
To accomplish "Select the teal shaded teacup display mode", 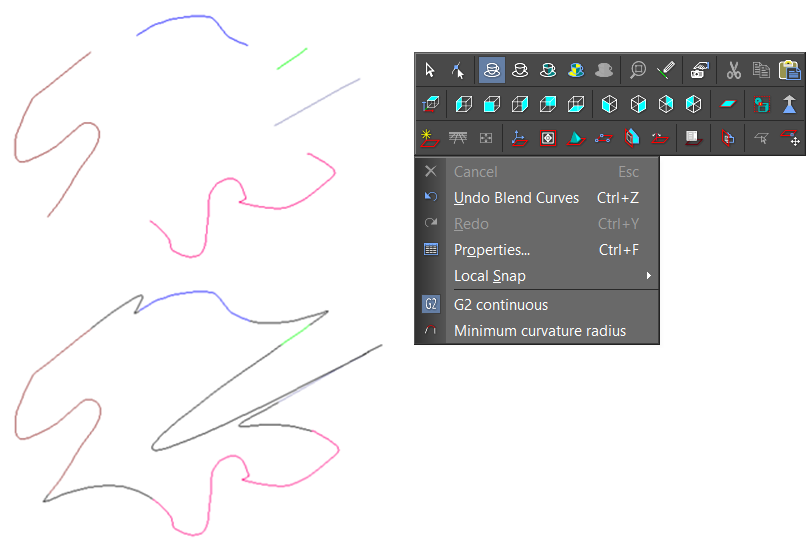I will pos(548,70).
